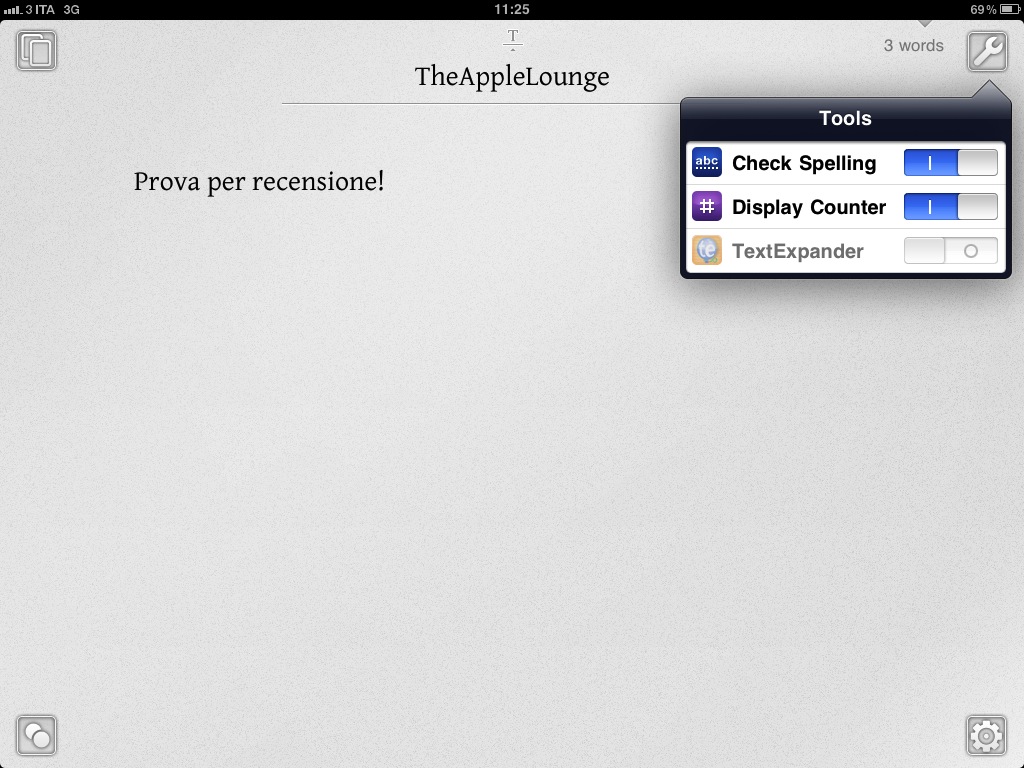The height and width of the screenshot is (768, 1024).
Task: Edit the TheAppleLounge title field
Action: click(512, 77)
